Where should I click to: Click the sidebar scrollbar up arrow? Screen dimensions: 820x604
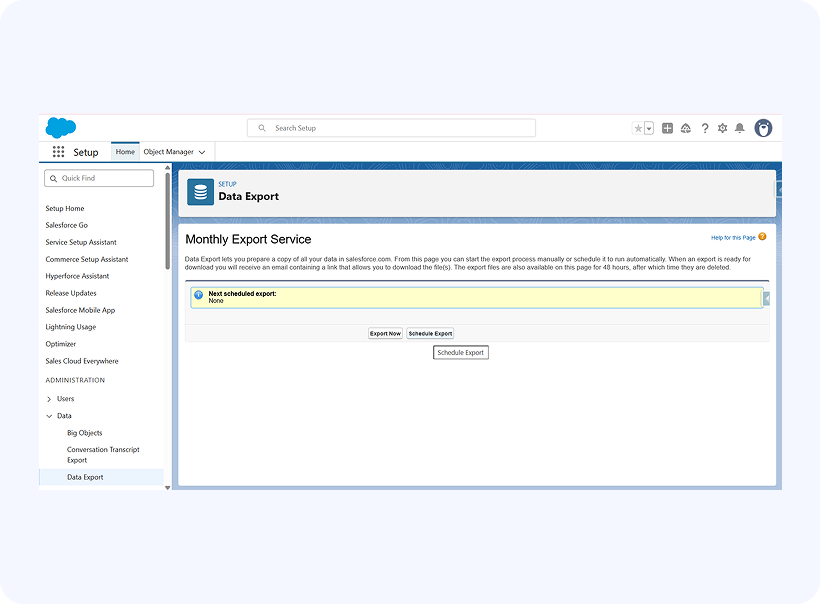pyautogui.click(x=168, y=168)
